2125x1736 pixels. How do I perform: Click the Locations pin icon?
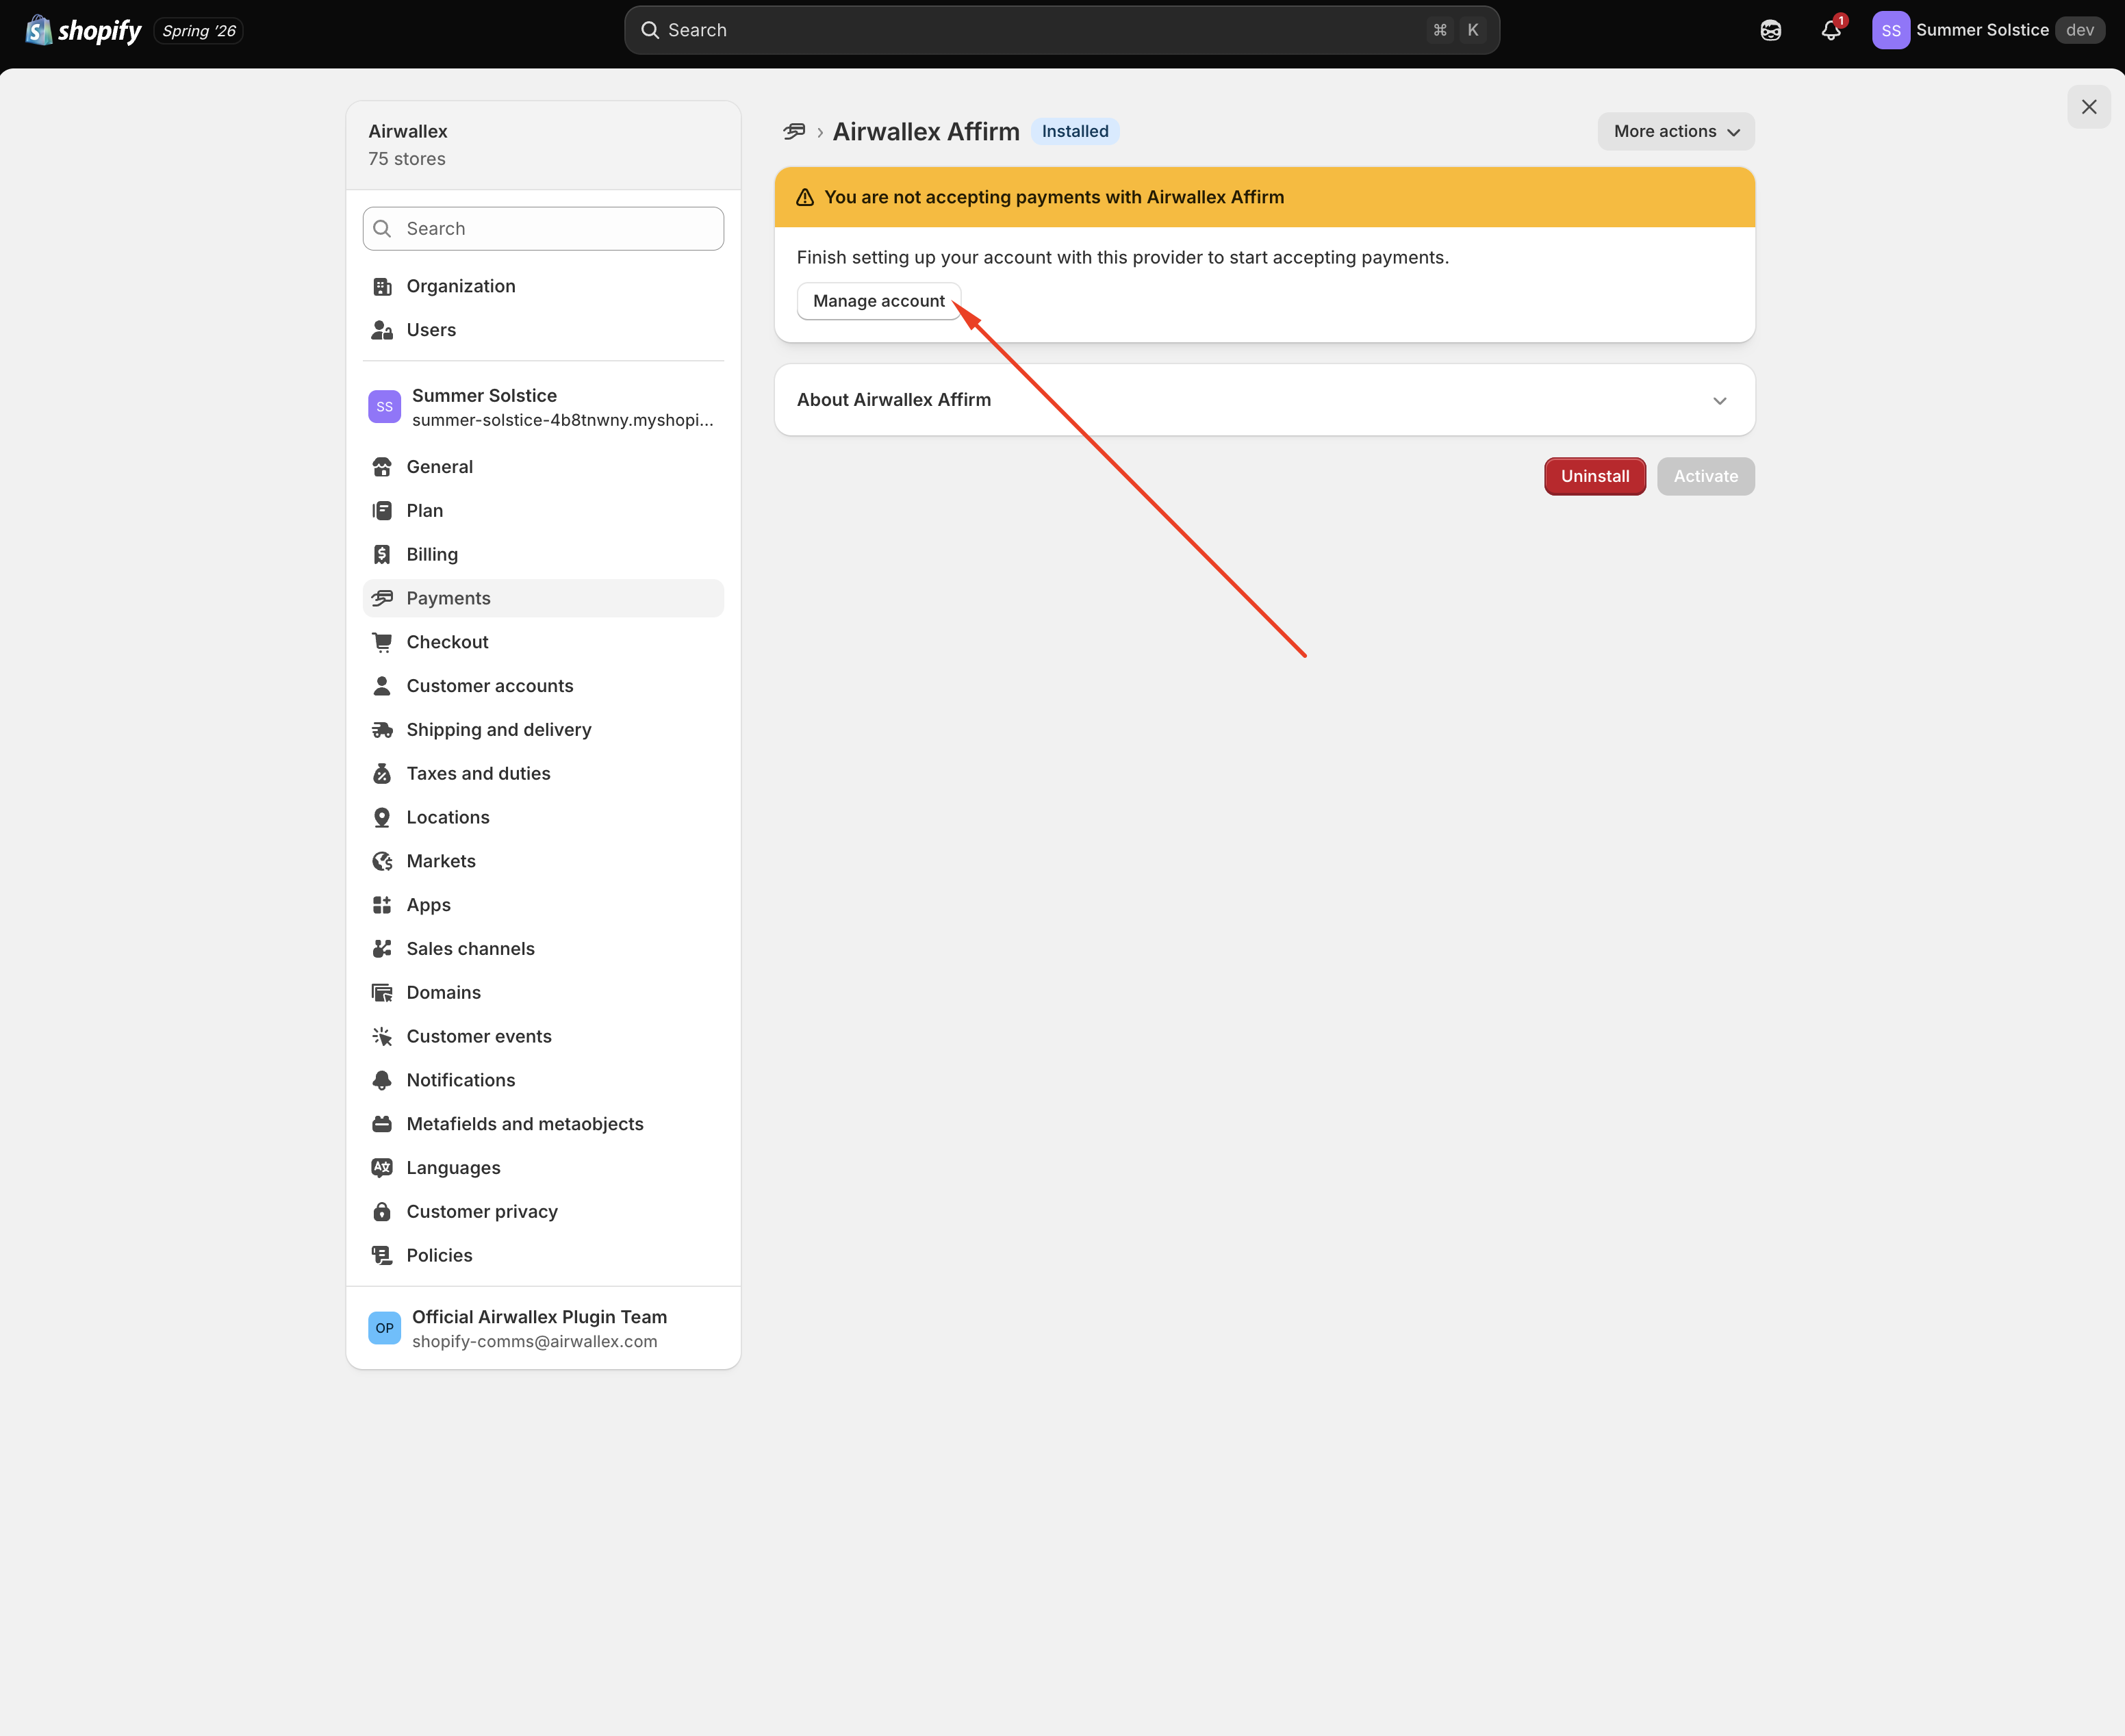pyautogui.click(x=382, y=818)
